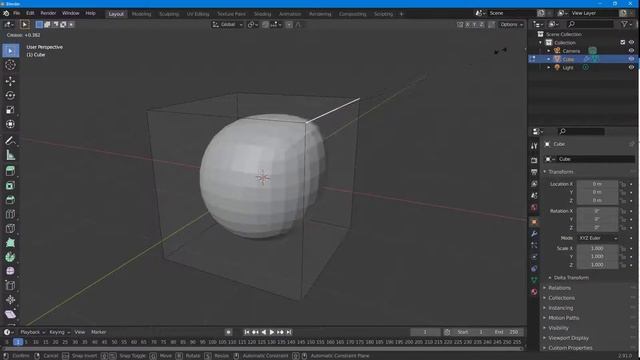640x360 pixels.
Task: Pick the Extrude Region tool
Action: tap(10, 171)
